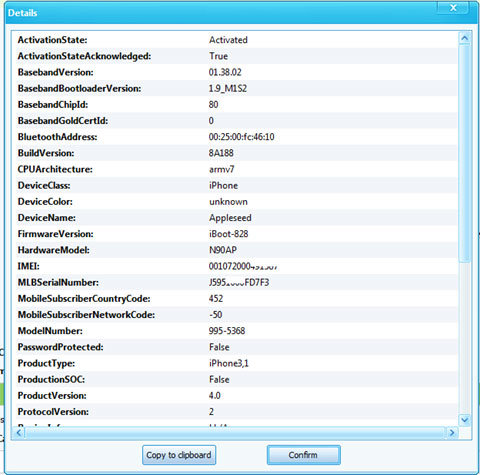This screenshot has height=475, width=480.
Task: Click the horizontal scrollbar right arrow
Action: 452,433
